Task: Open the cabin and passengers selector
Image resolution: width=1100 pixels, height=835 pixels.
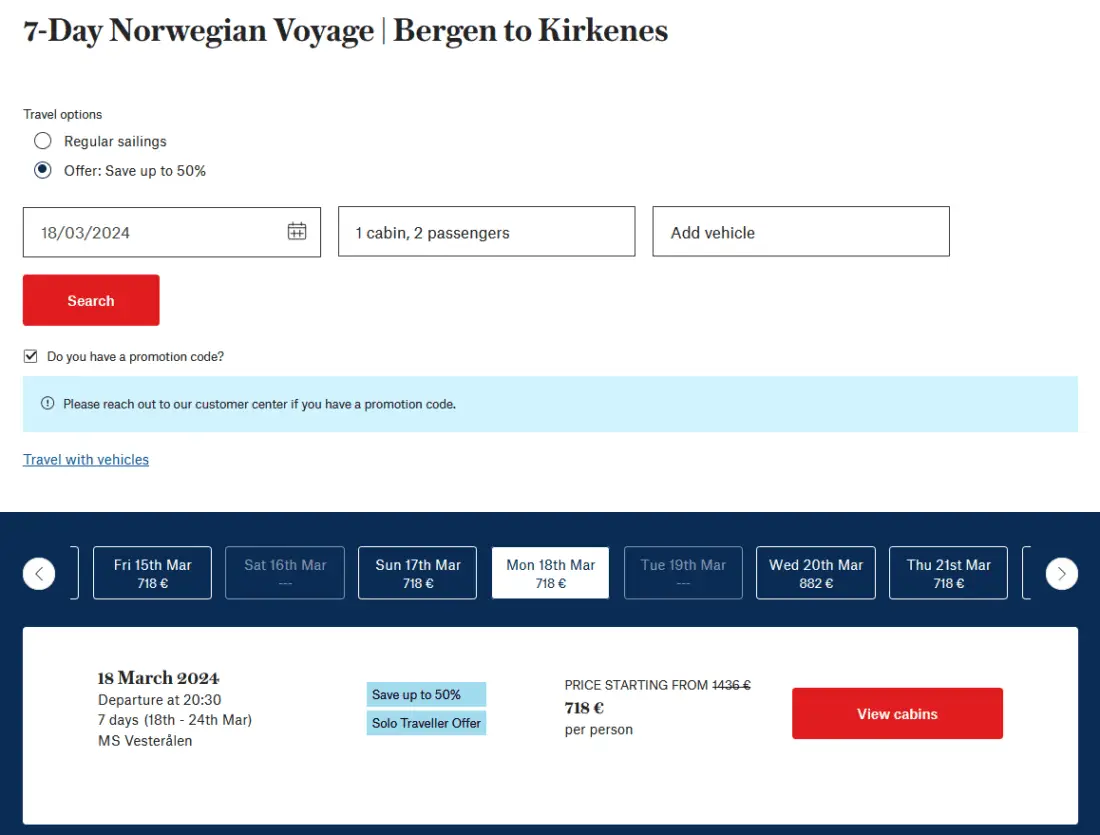Action: [x=486, y=232]
